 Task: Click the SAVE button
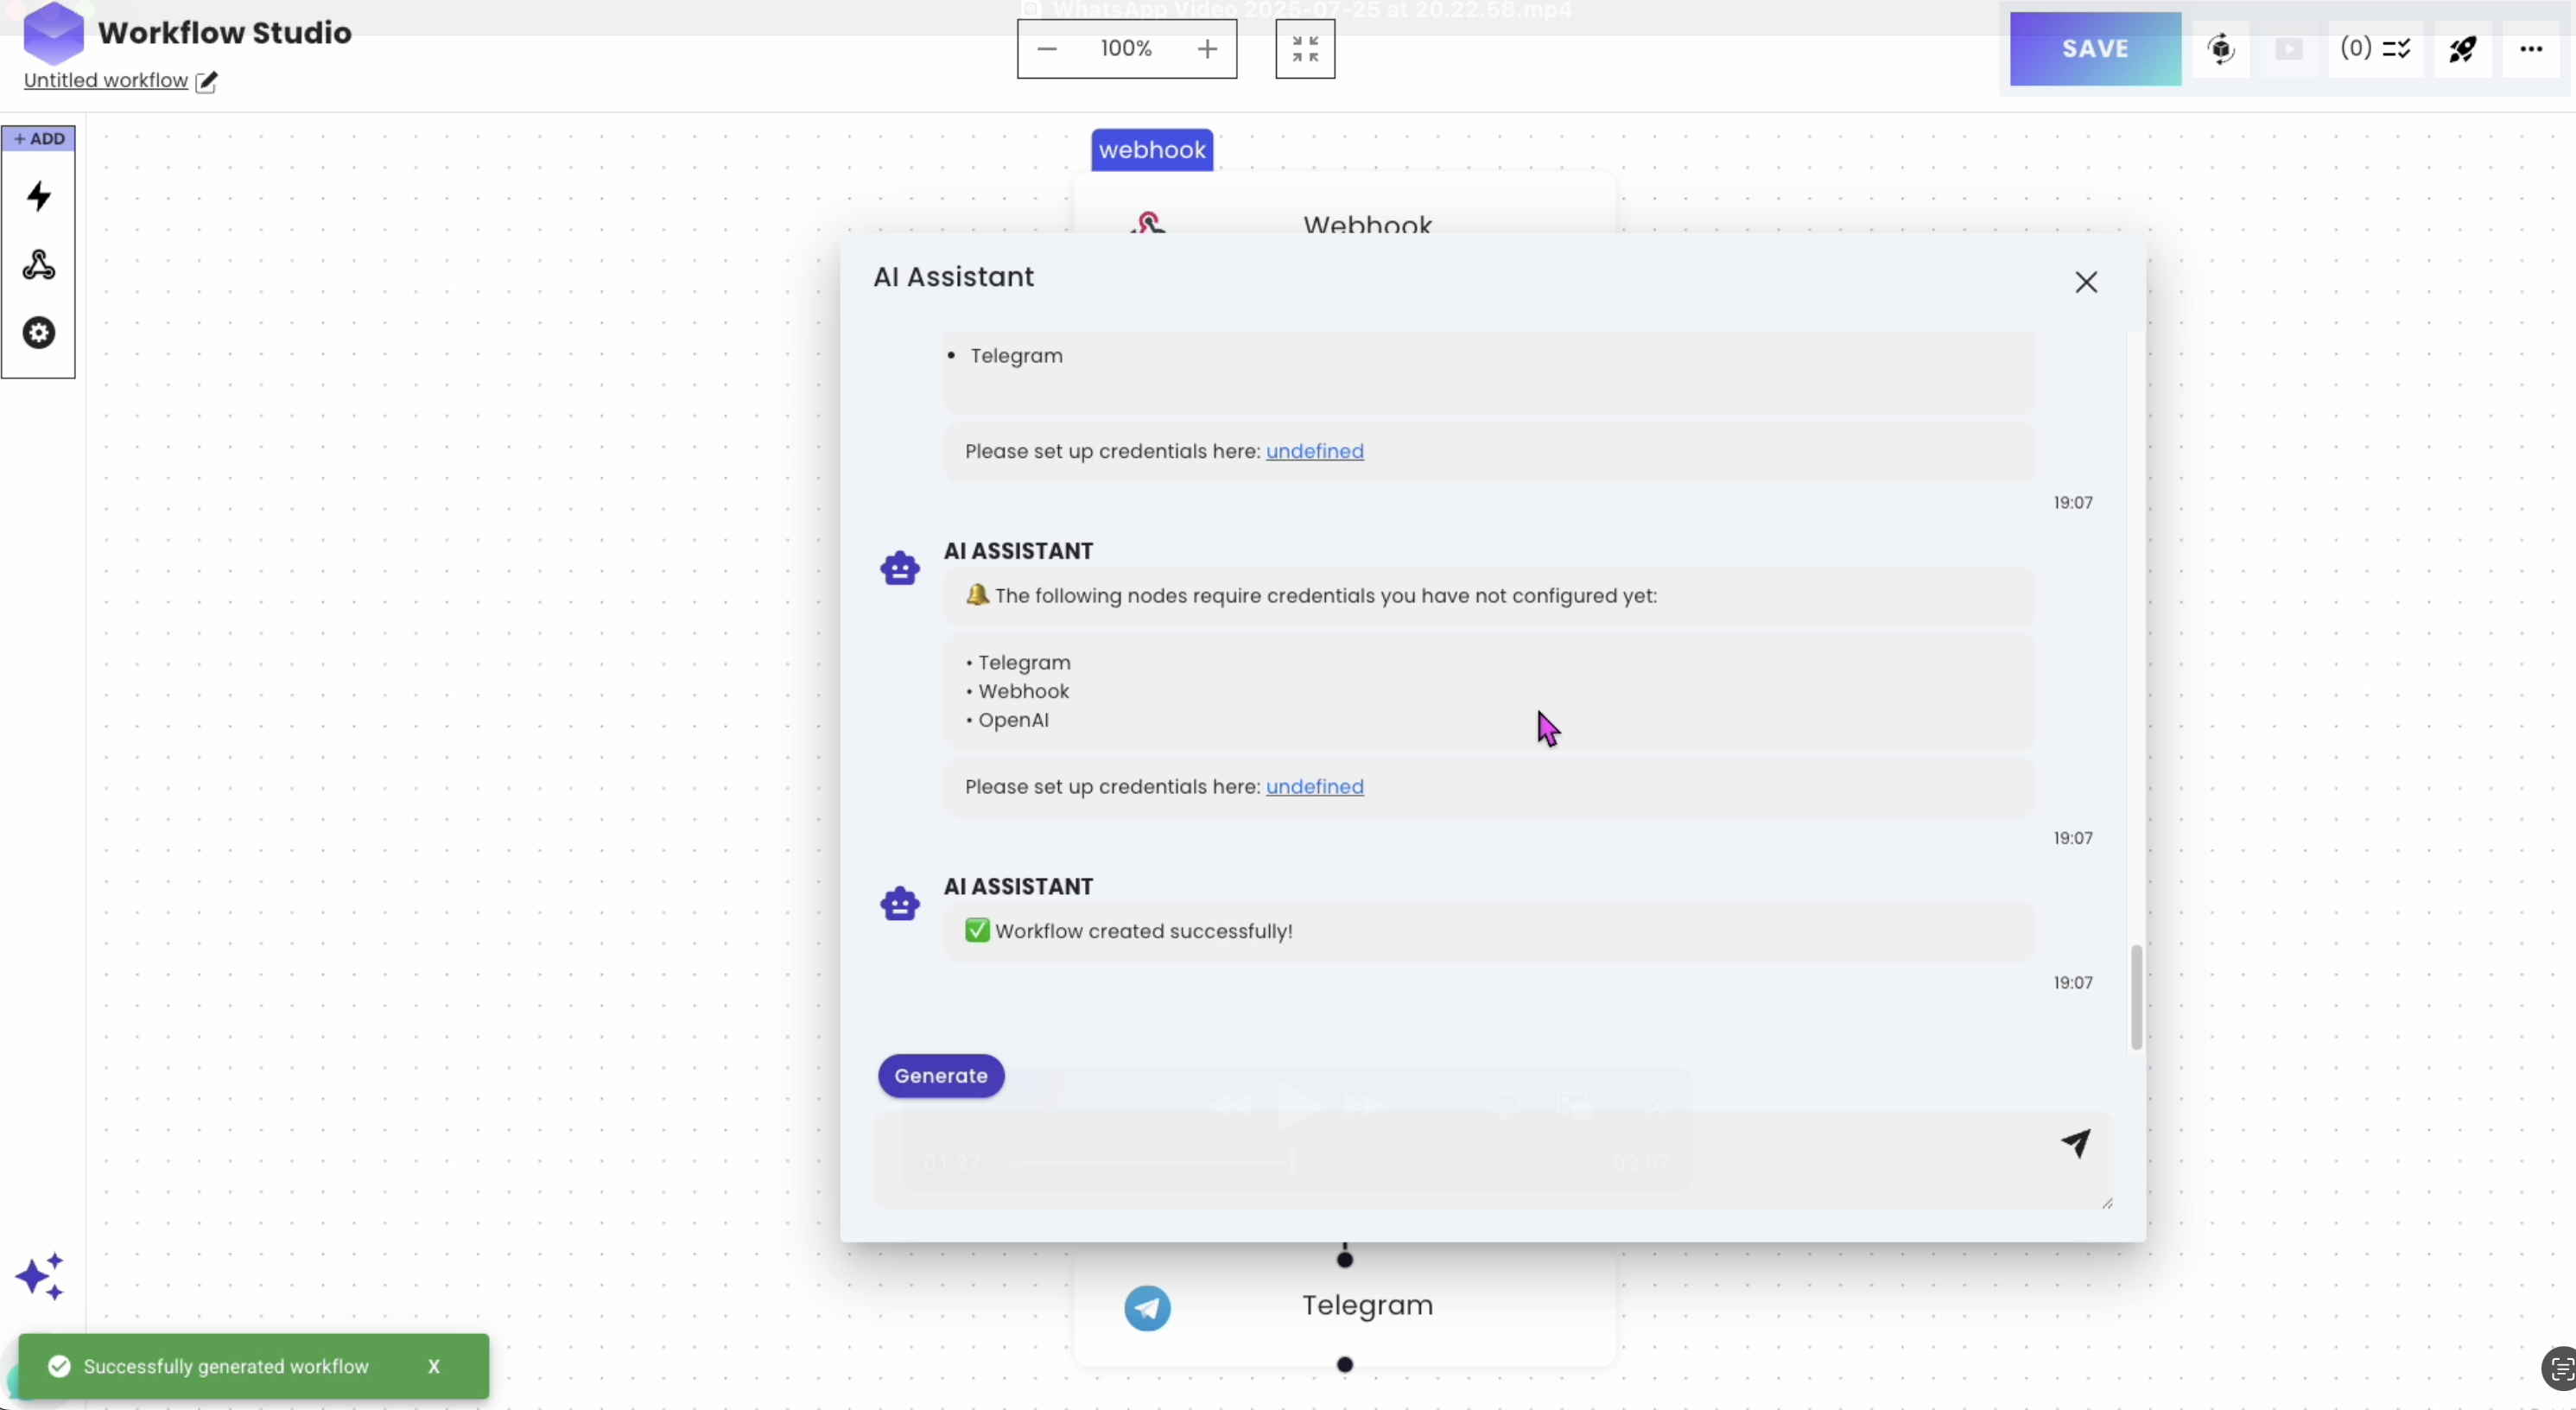point(2095,48)
